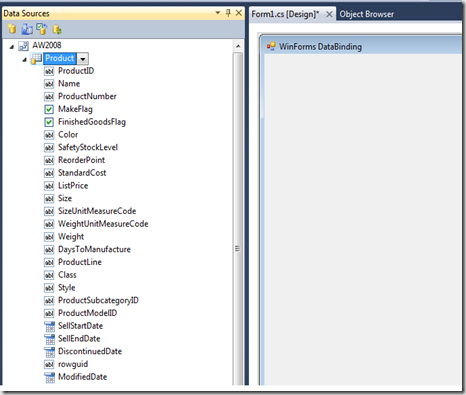Viewport: 466px width, 395px height.
Task: Select the ProductSubcategoryID field
Action: point(98,300)
